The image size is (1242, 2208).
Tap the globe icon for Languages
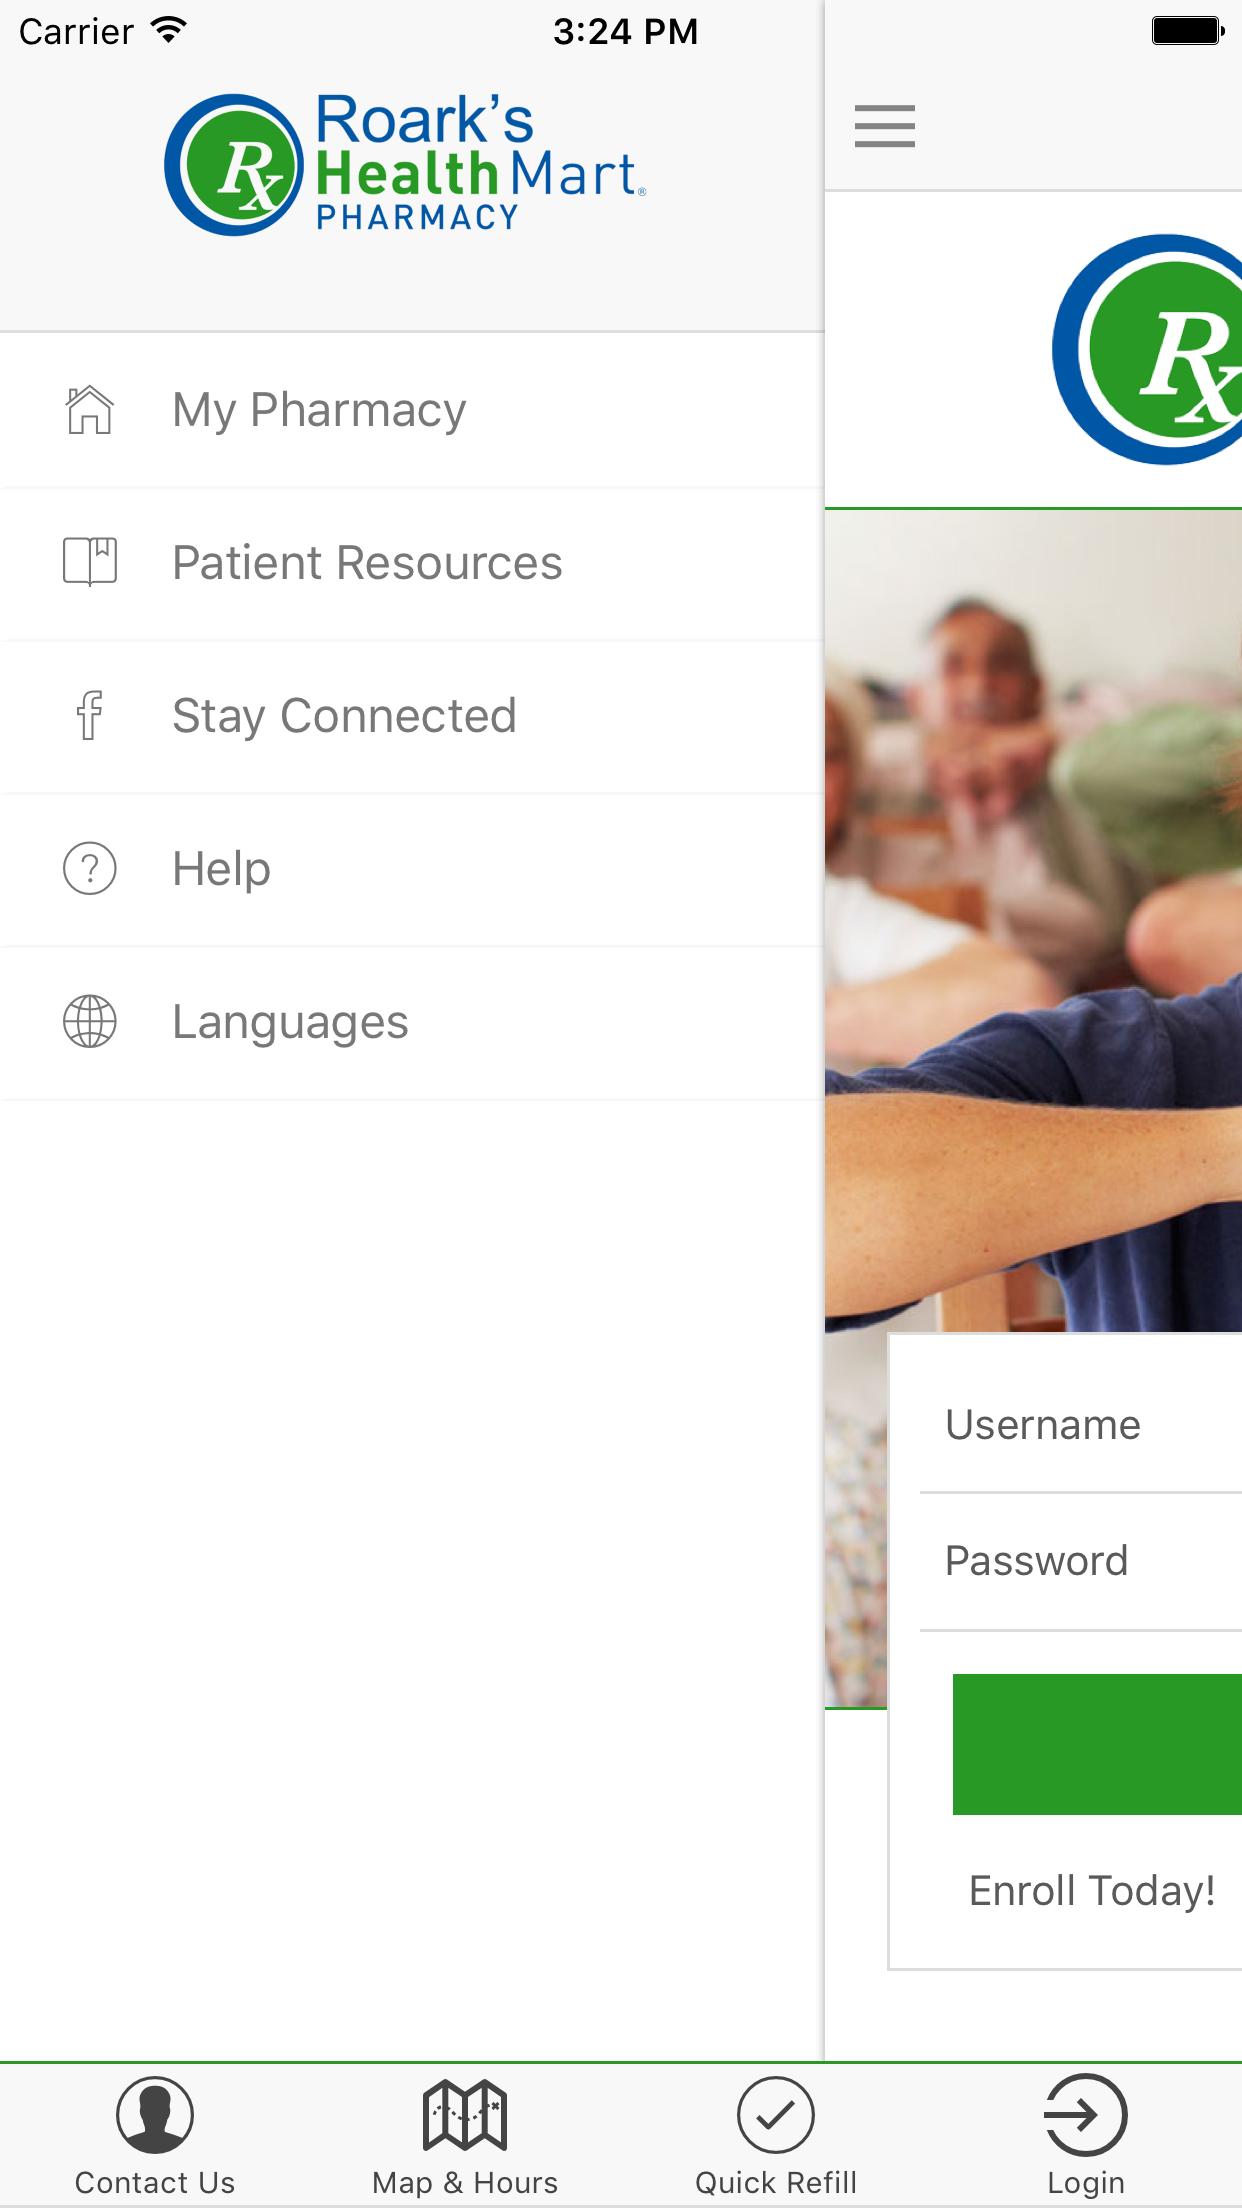coord(90,1021)
